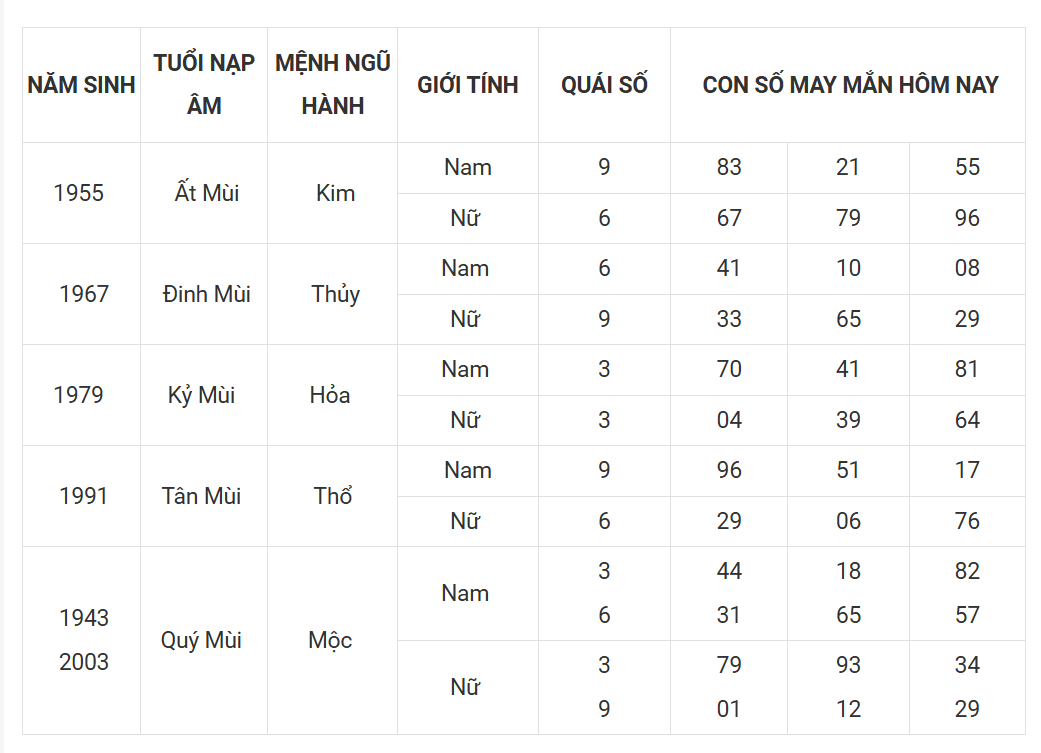The width and height of the screenshot is (1041, 753).
Task: Click lucky number 83 in 1955 Nam row
Action: 728,167
